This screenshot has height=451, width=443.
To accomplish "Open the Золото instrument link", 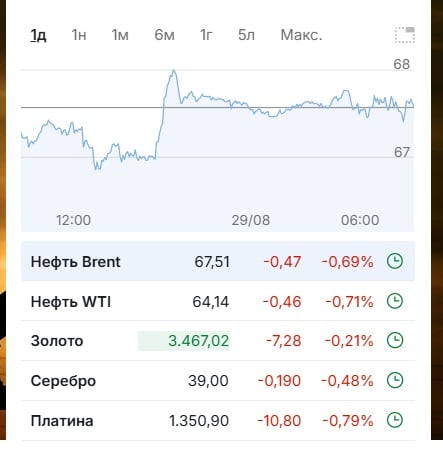I will click(x=57, y=341).
